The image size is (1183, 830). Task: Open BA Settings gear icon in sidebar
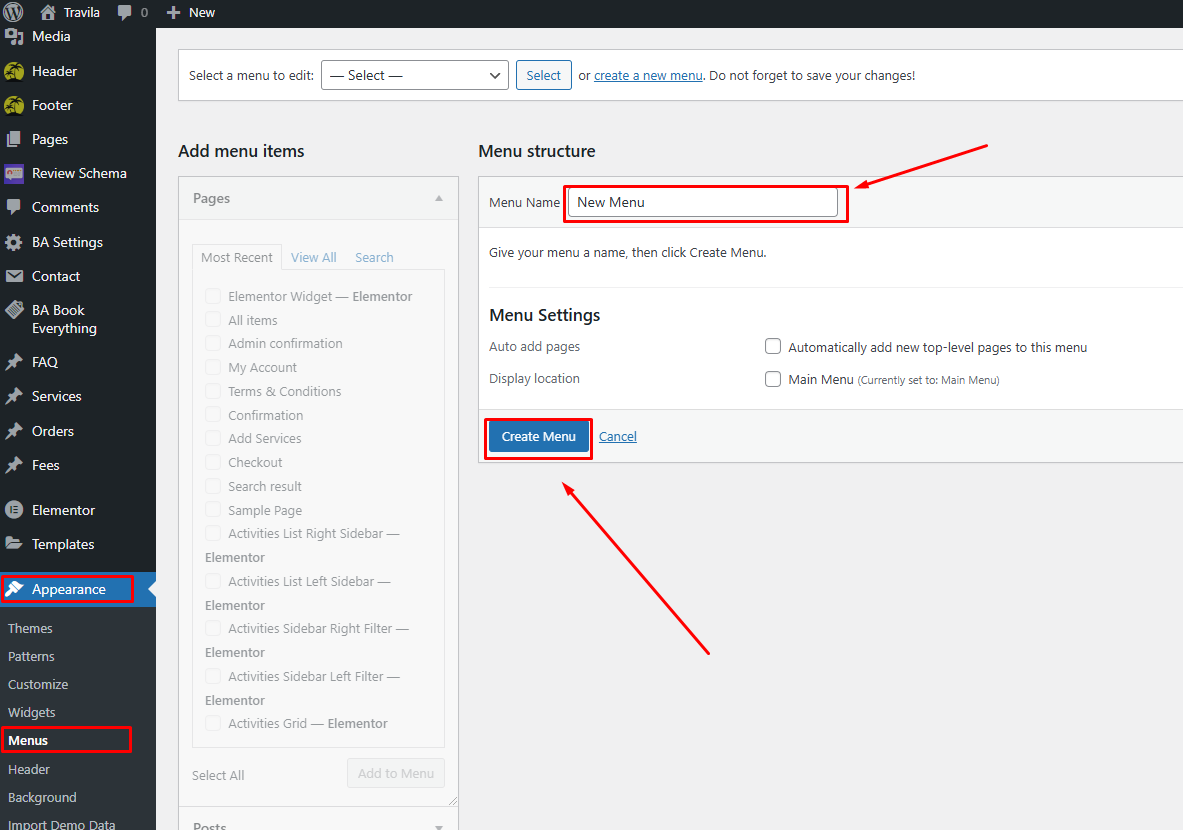pos(14,242)
